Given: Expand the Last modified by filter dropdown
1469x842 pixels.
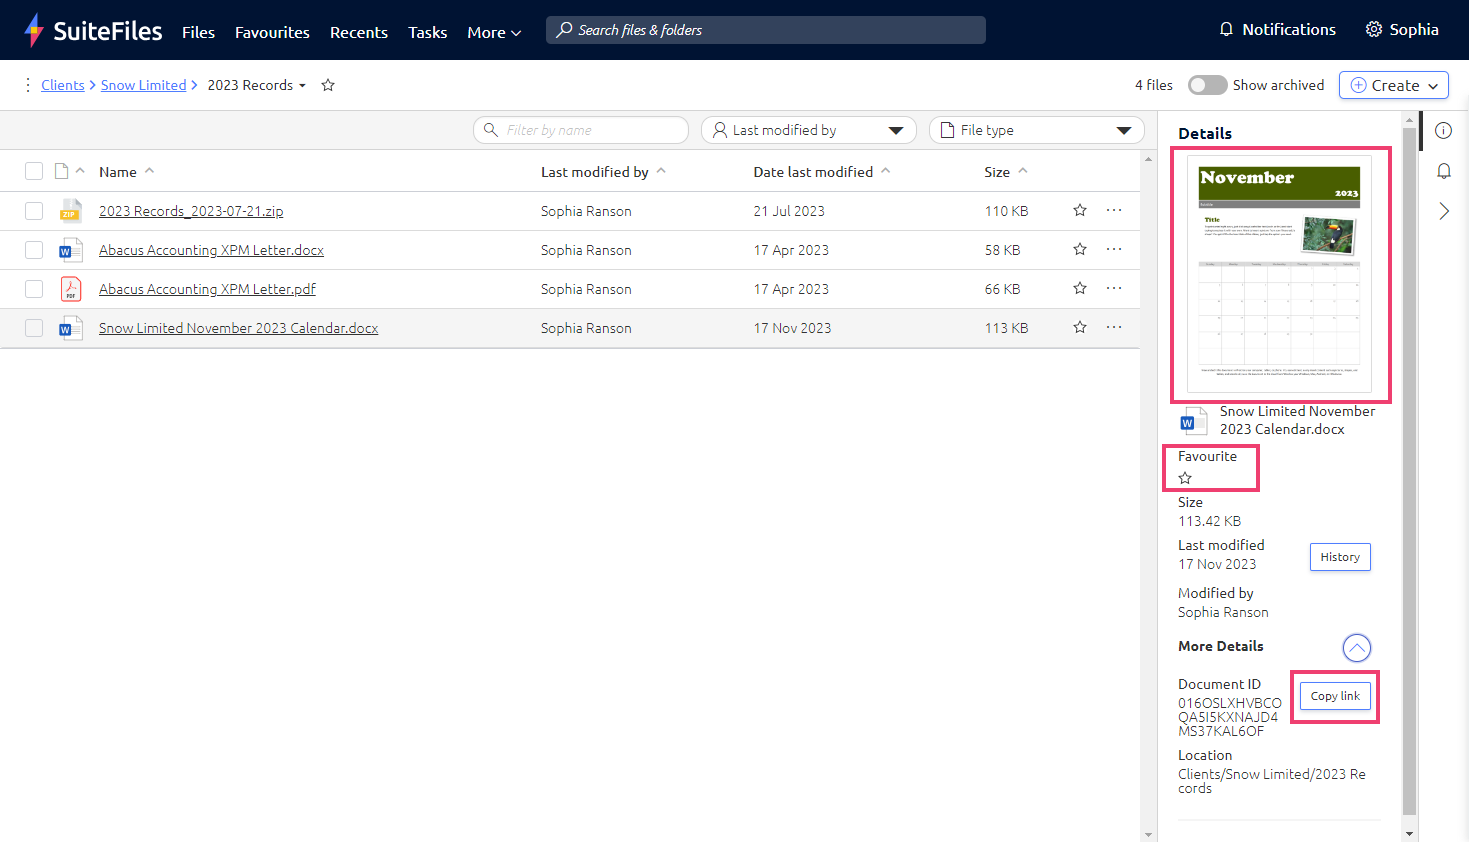Looking at the screenshot, I should (x=808, y=130).
